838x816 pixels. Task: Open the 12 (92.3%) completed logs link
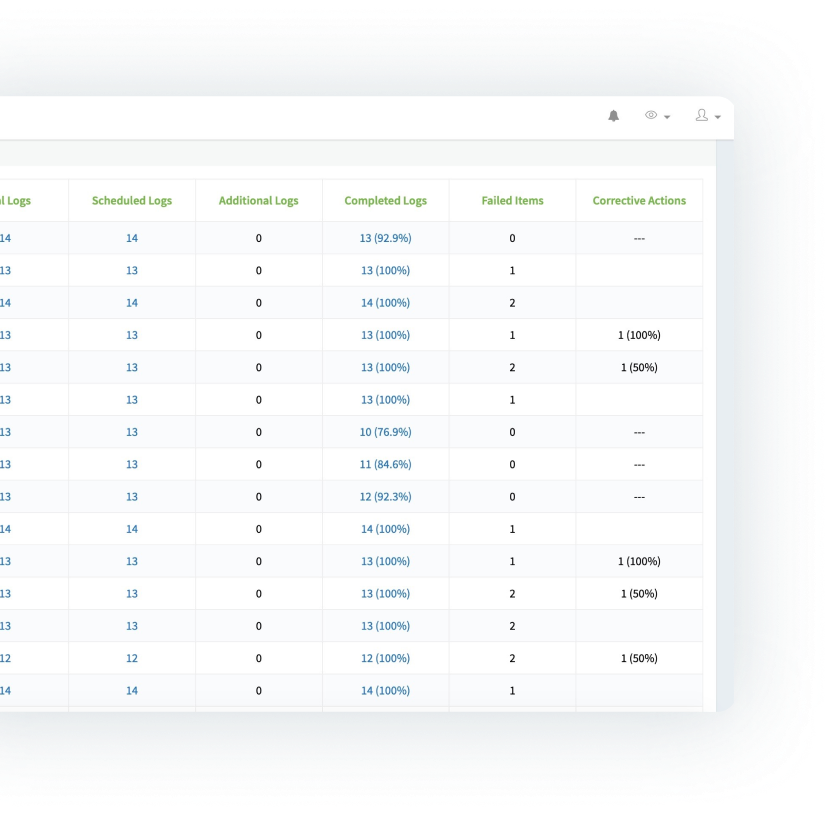[385, 497]
